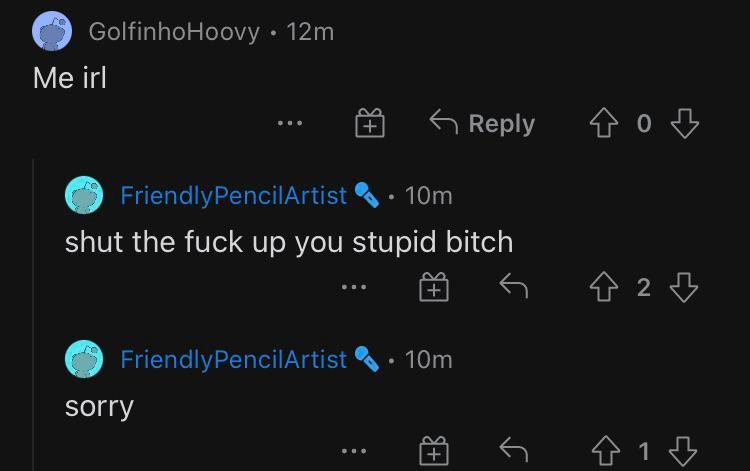This screenshot has height=471, width=750.
Task: Award the comment with 2 points
Action: coord(432,289)
